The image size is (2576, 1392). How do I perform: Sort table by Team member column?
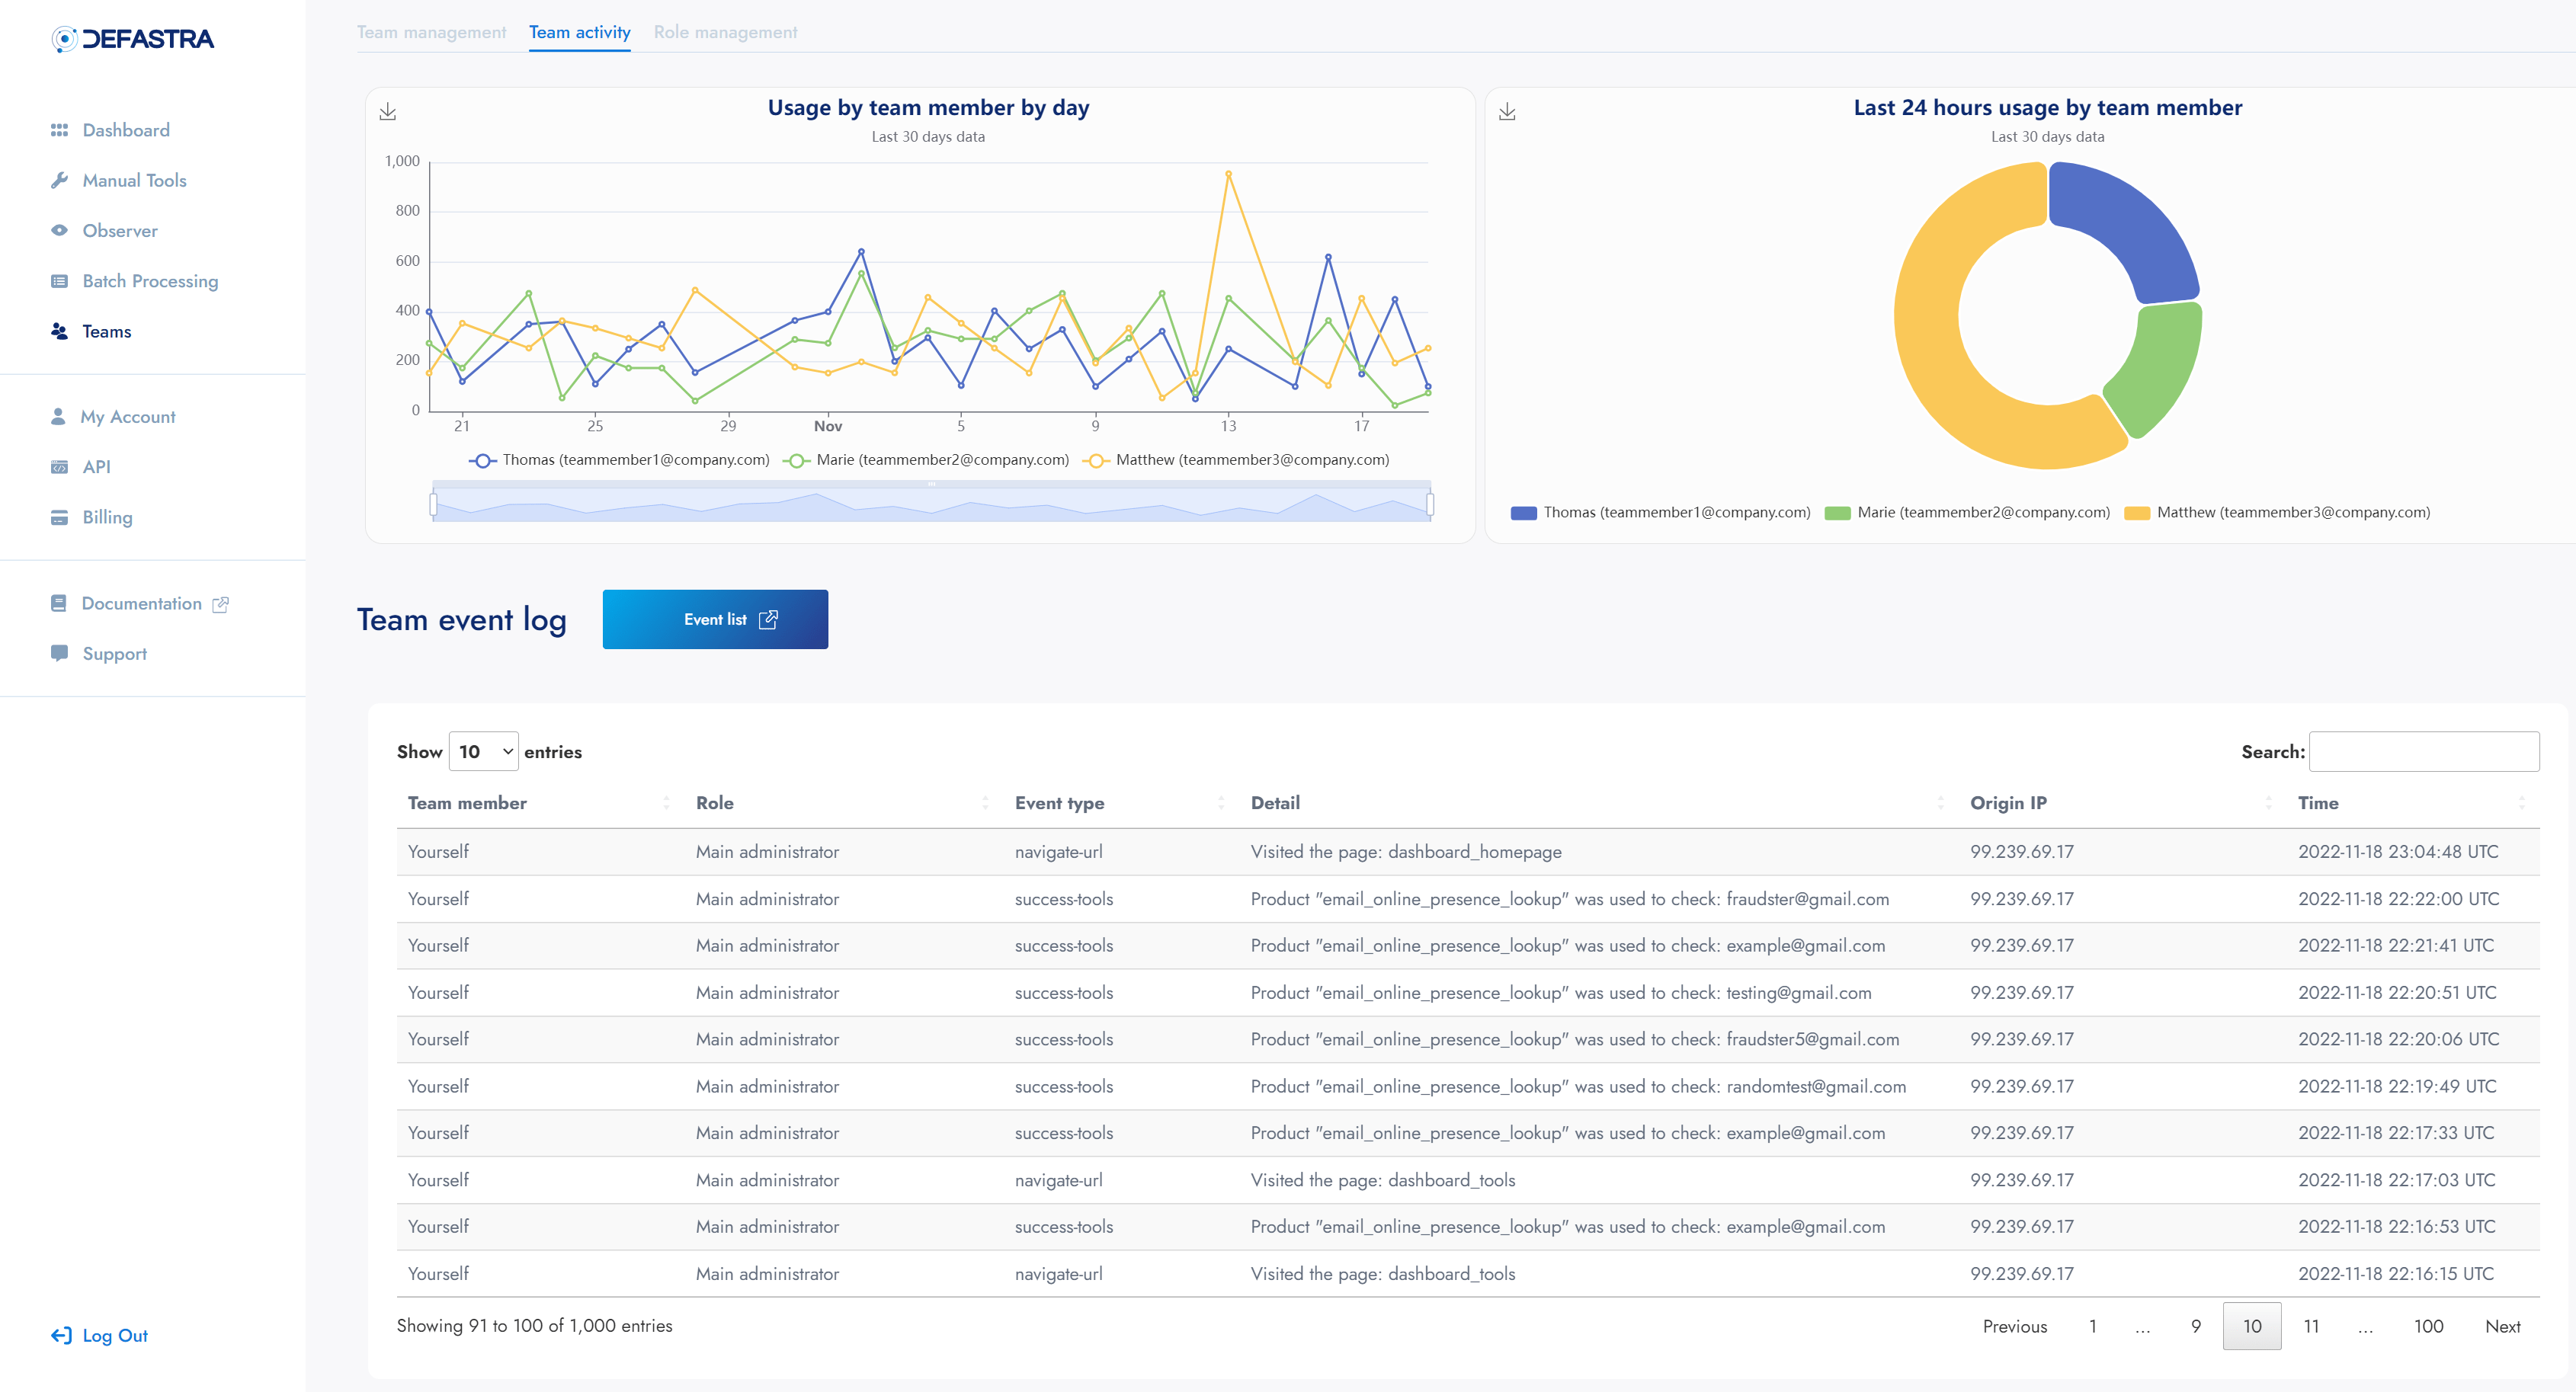tap(467, 803)
